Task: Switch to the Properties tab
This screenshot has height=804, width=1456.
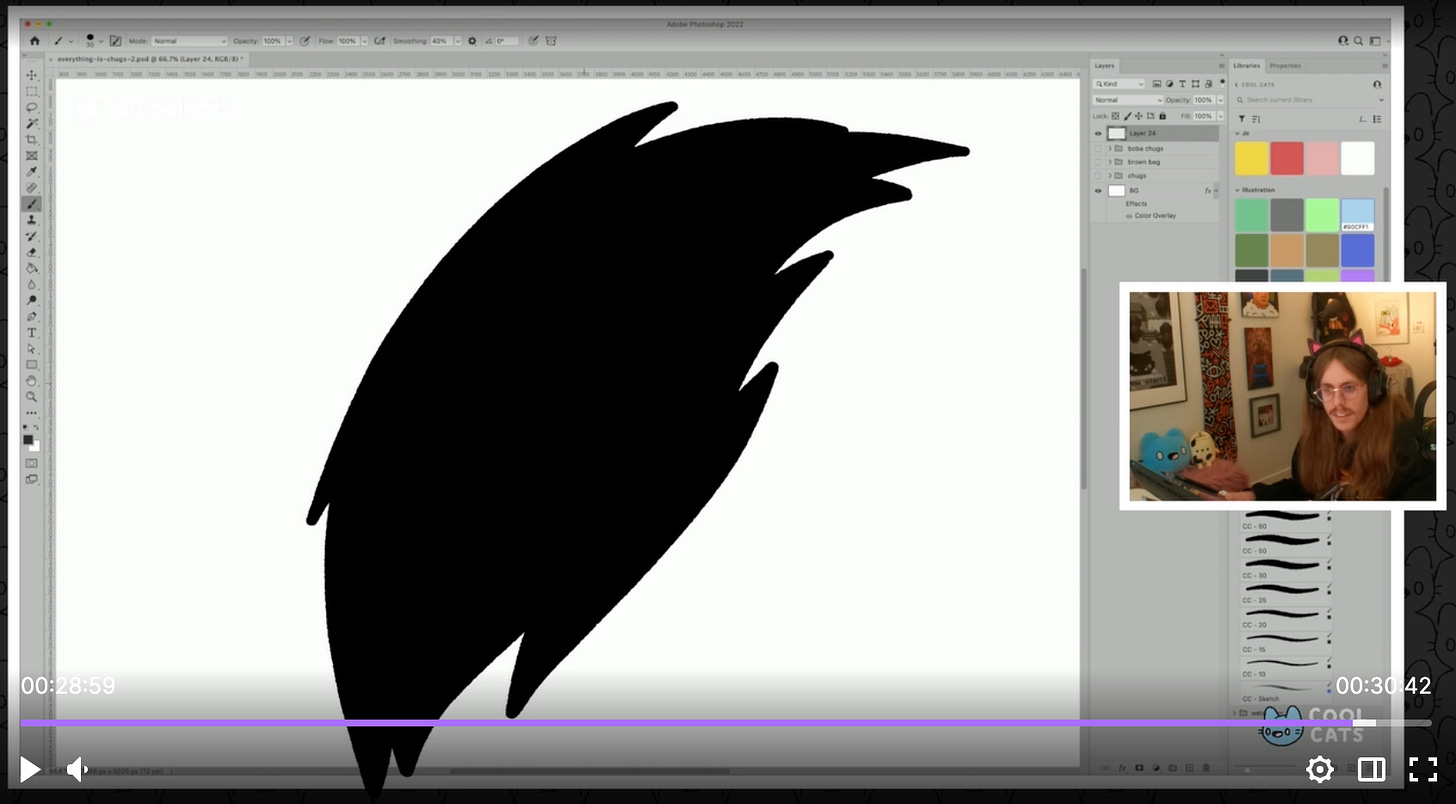Action: [x=1285, y=65]
